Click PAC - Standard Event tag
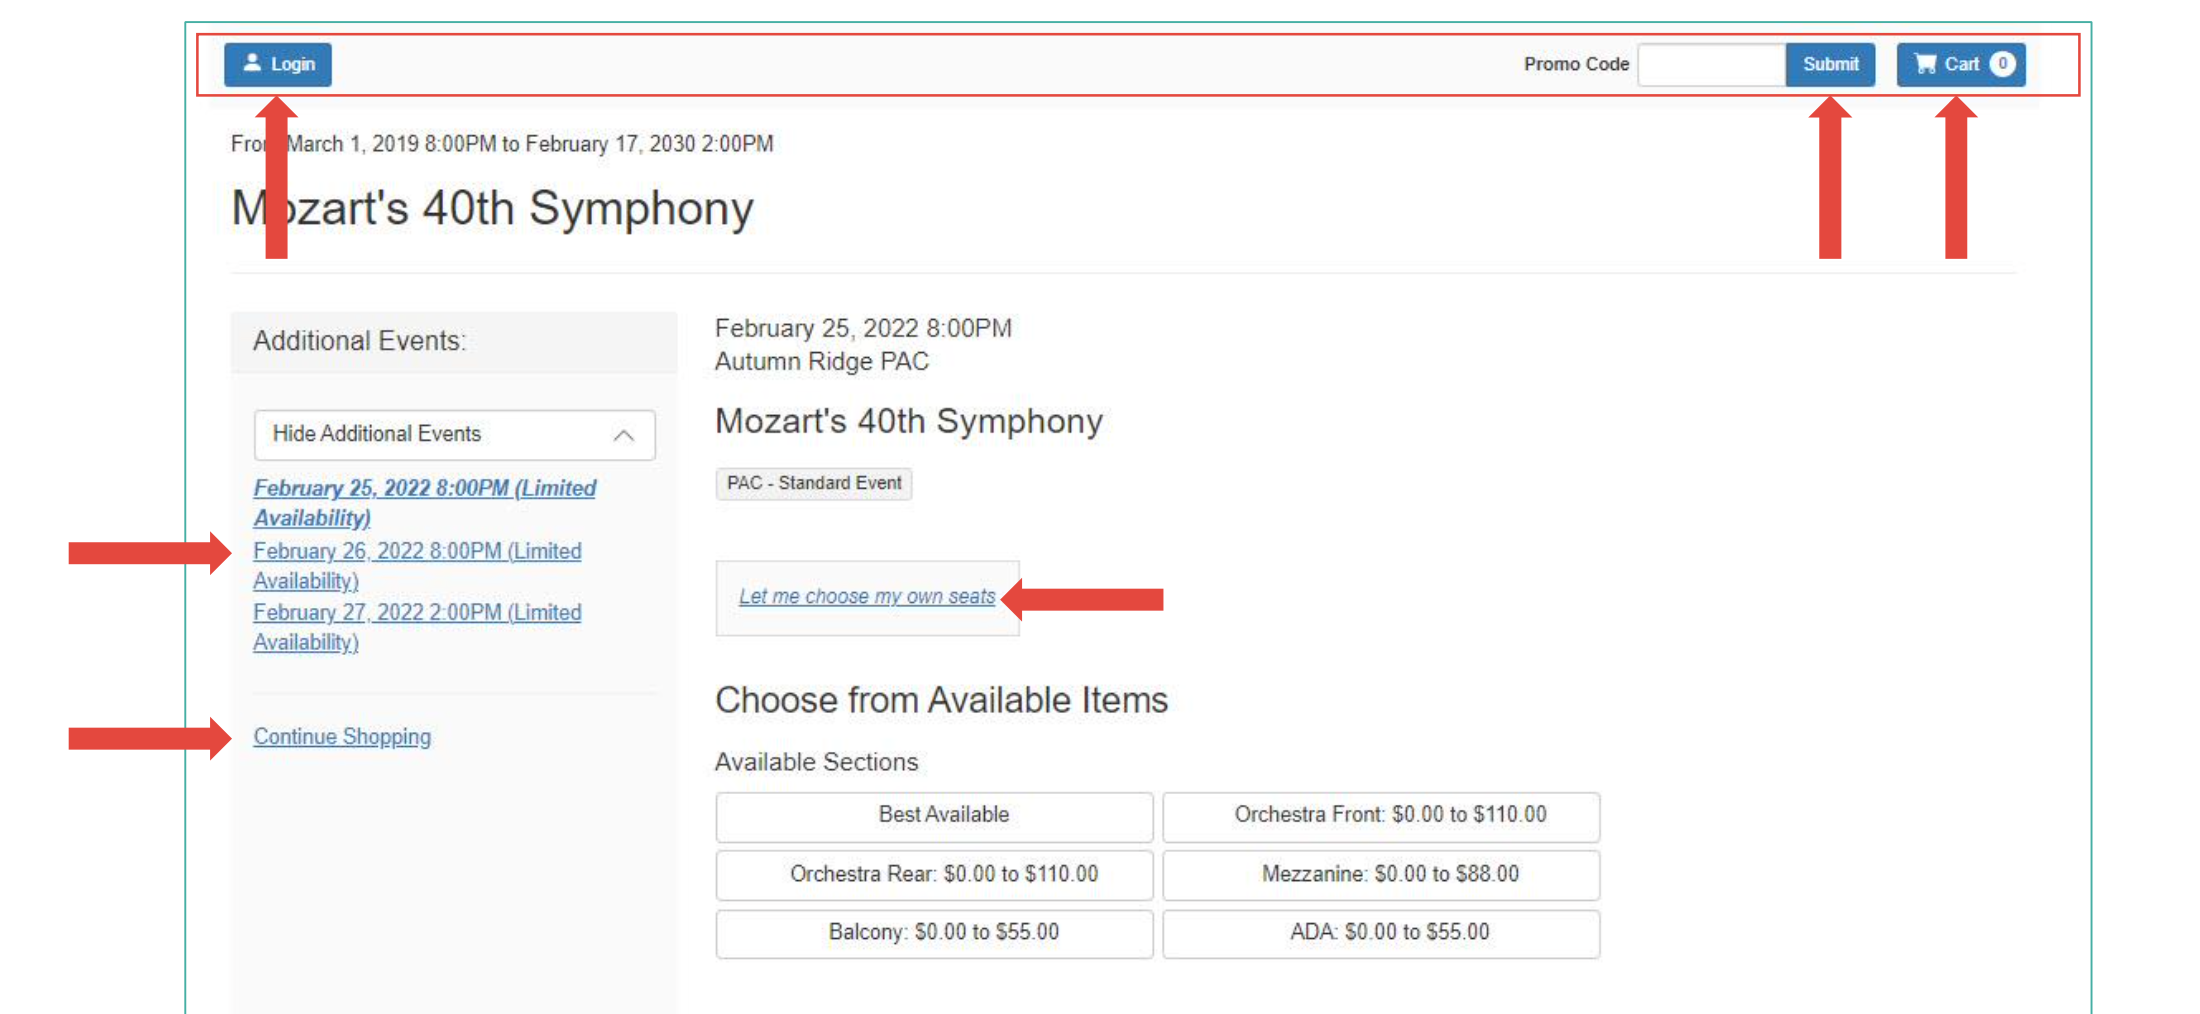The width and height of the screenshot is (2200, 1014). tap(813, 483)
